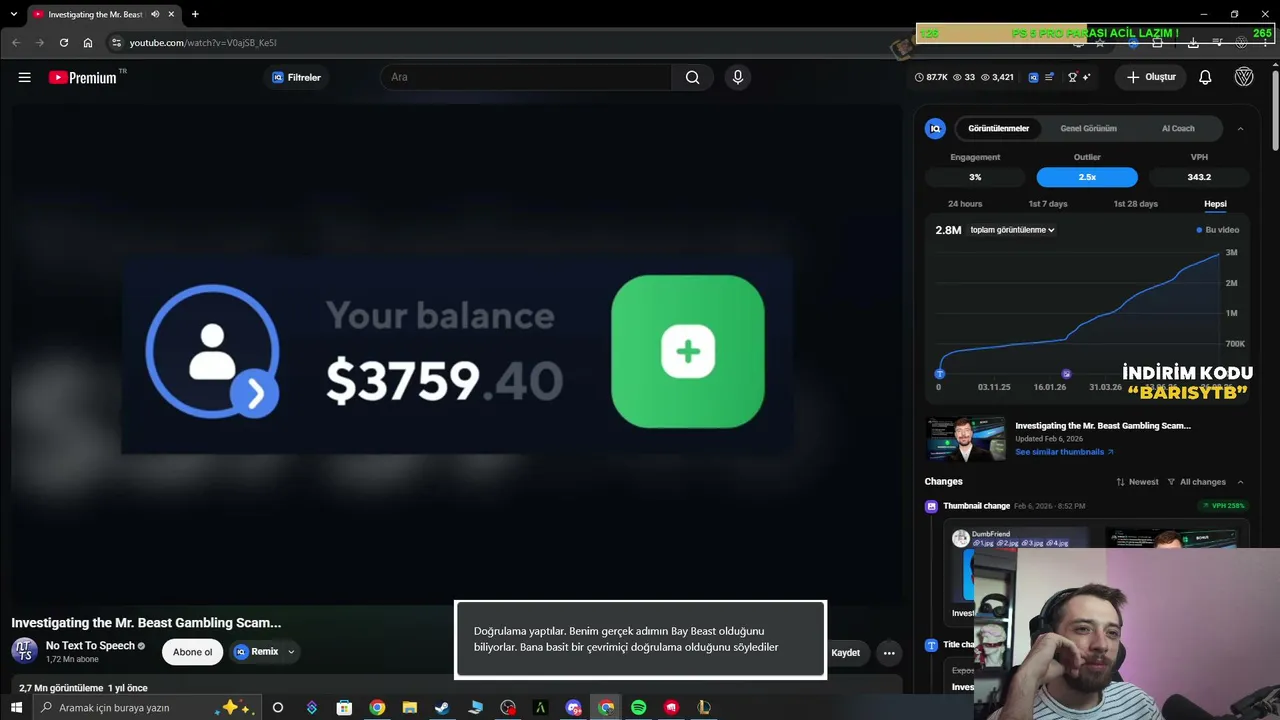Click the vidIQ icon in the masthead
Viewport: 1280px width, 720px height.
pyautogui.click(x=1034, y=77)
